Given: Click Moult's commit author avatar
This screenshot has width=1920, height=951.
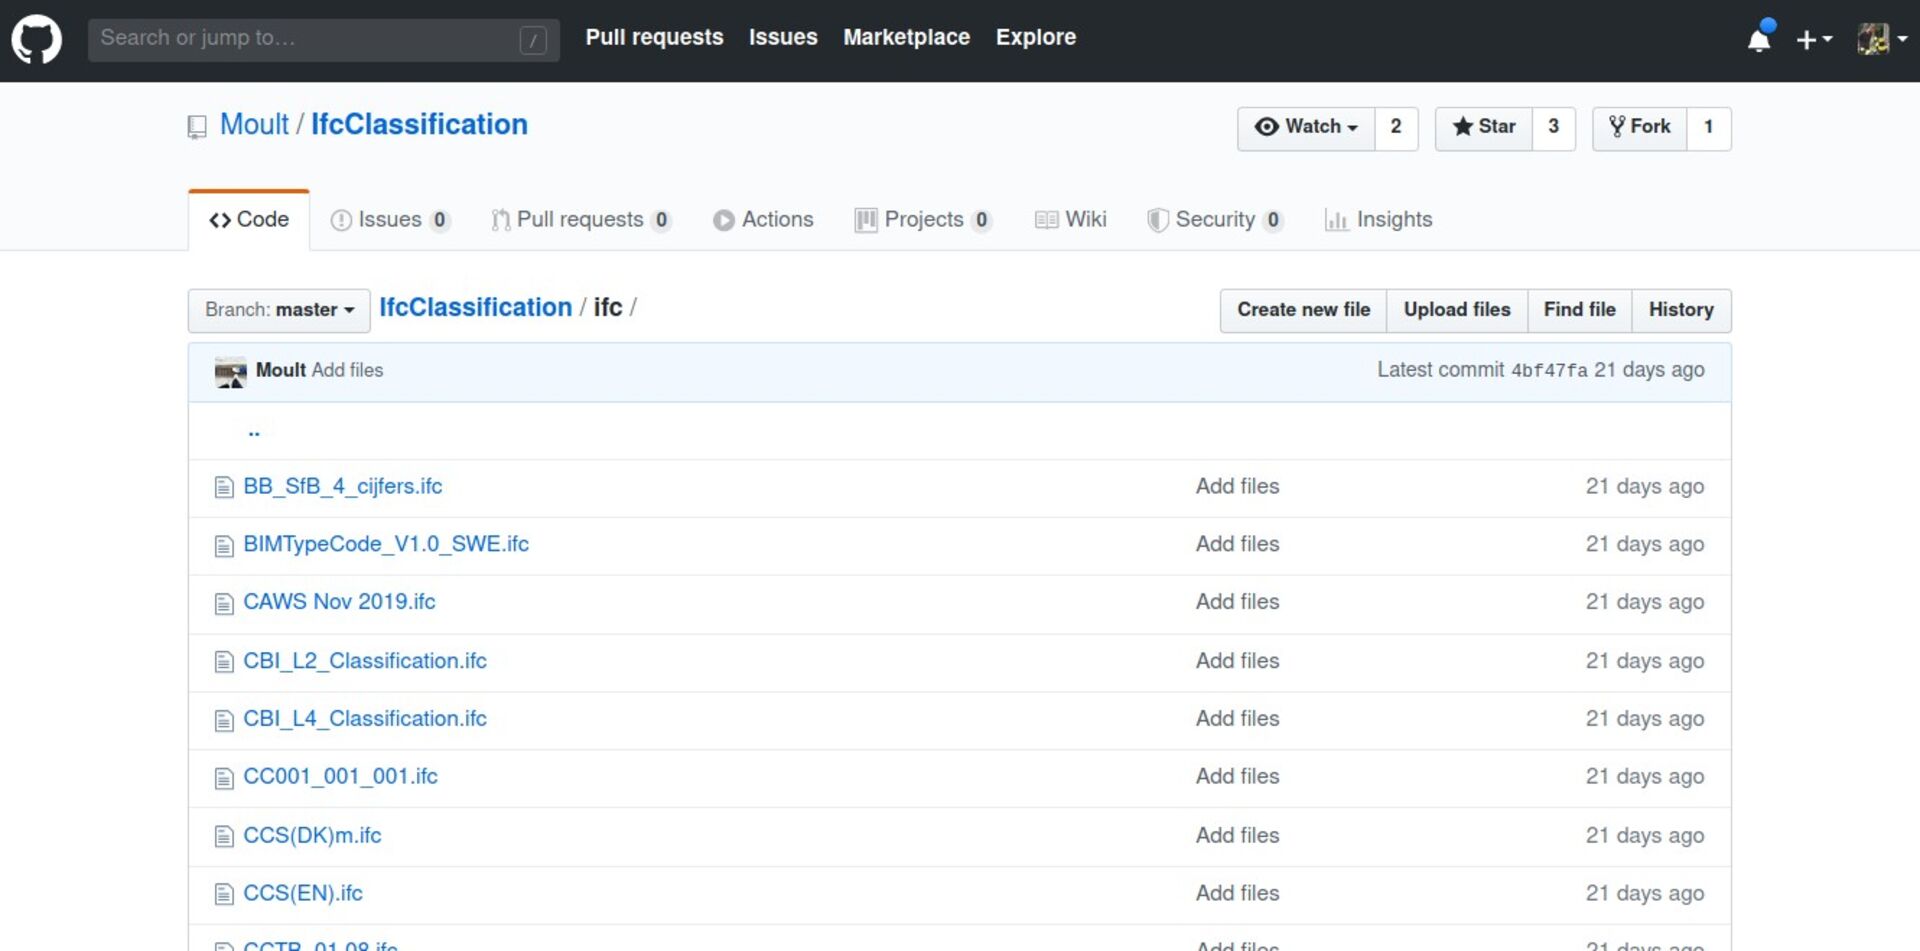Looking at the screenshot, I should (x=230, y=372).
